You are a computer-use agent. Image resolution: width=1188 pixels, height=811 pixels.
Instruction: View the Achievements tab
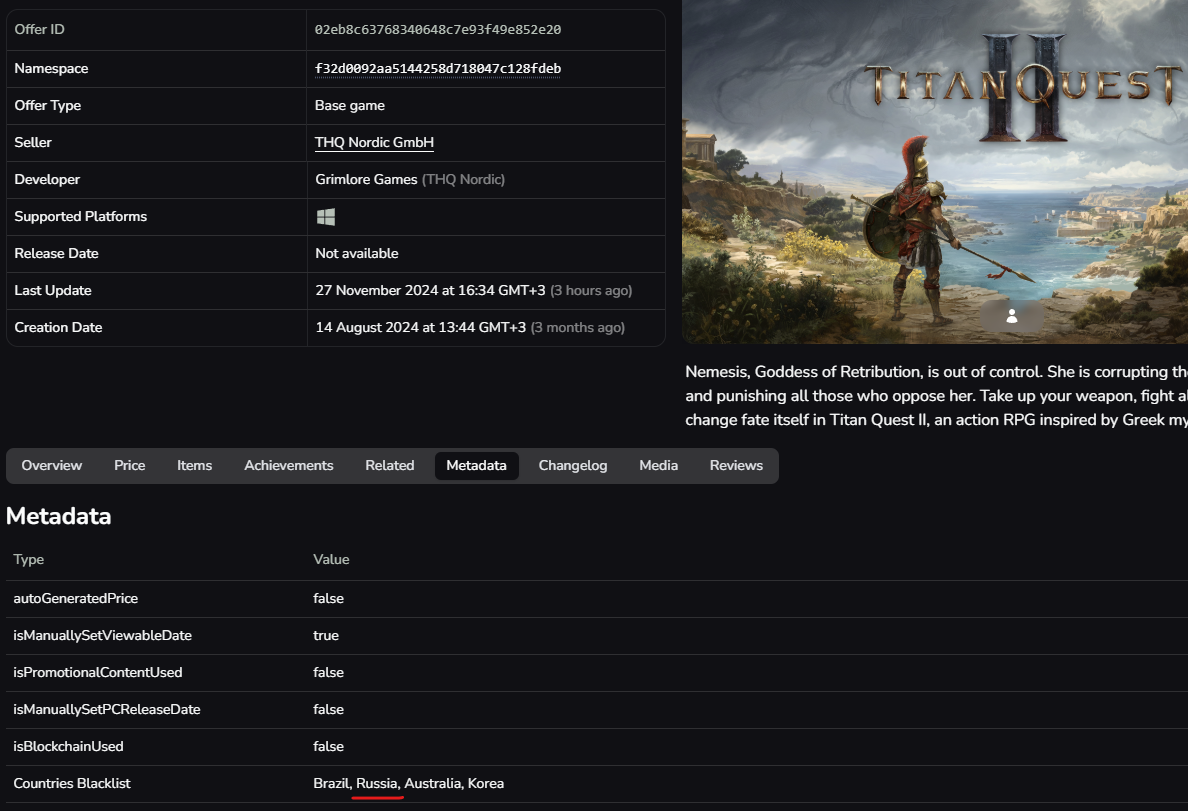tap(289, 465)
